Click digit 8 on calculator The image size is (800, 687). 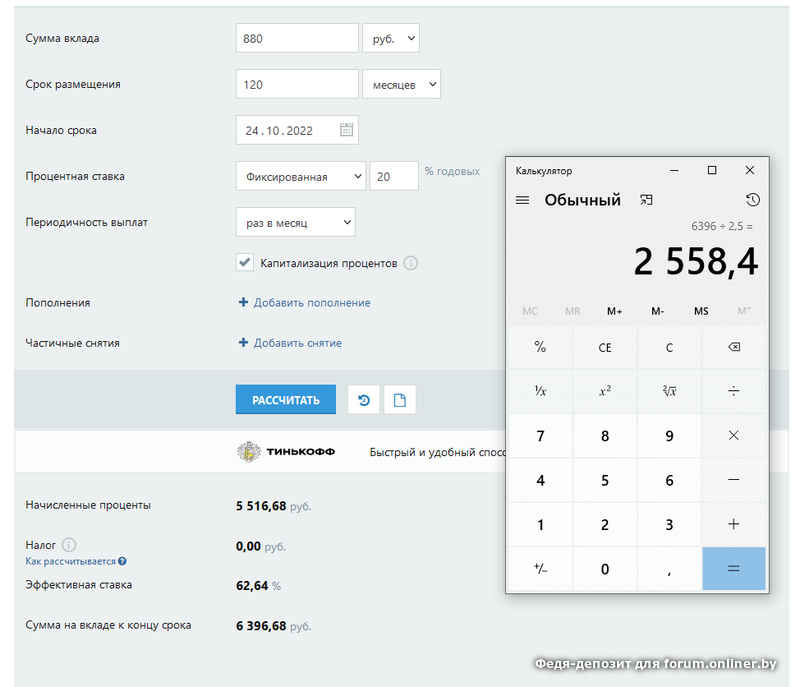[605, 436]
